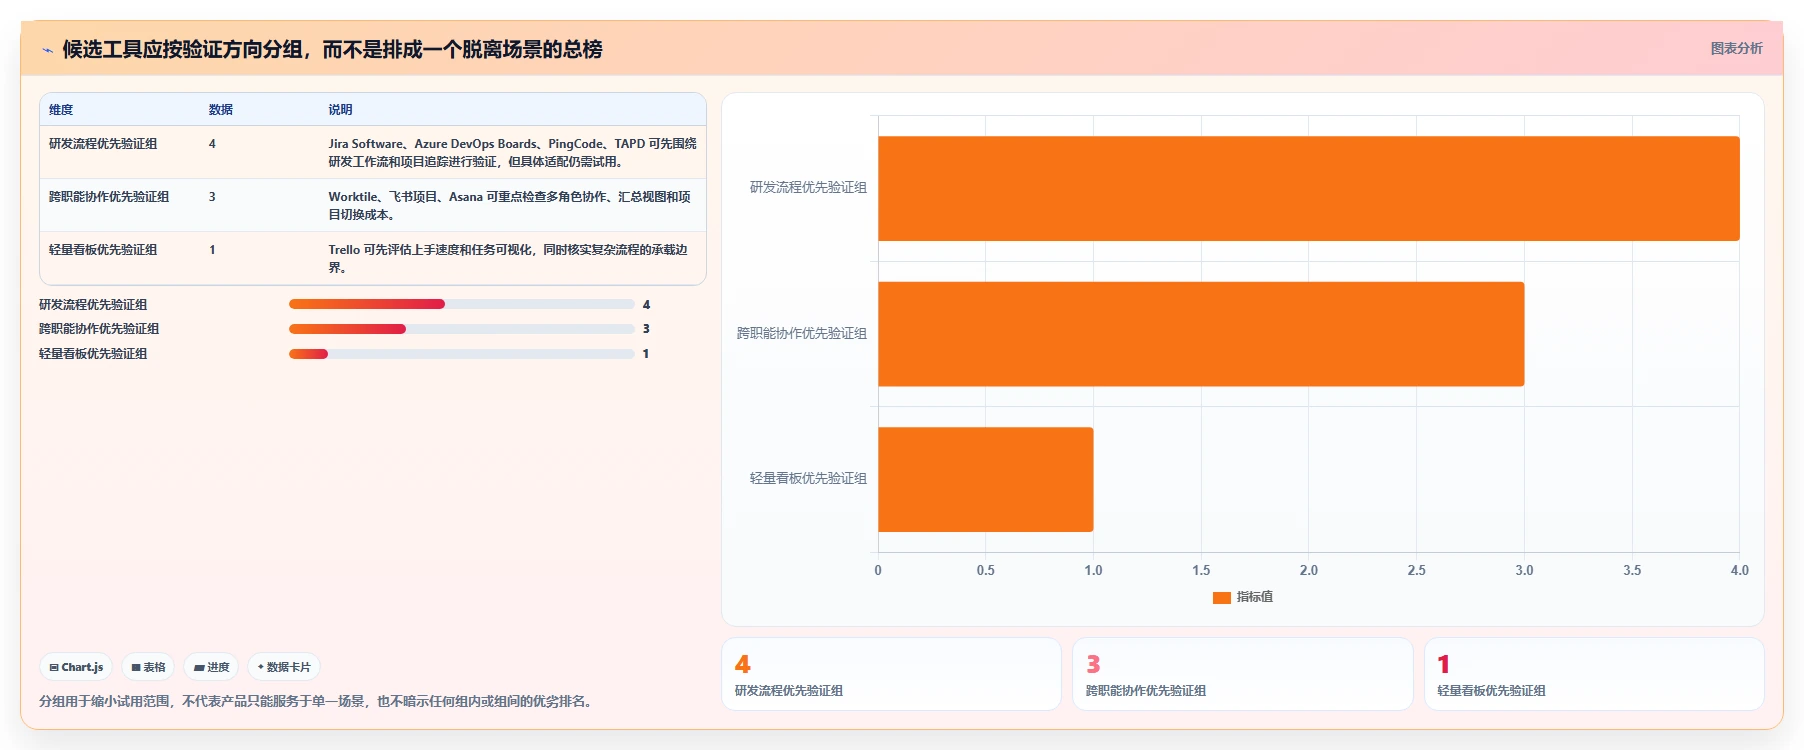The image size is (1804, 750).
Task: Click the 2.0 x-axis tick label
Action: coord(1308,571)
